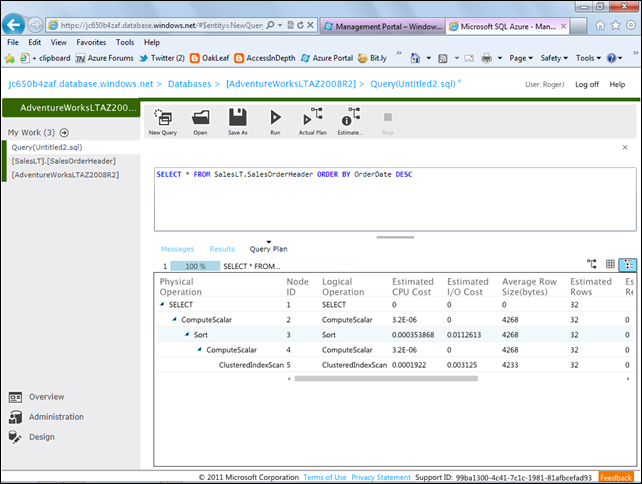The height and width of the screenshot is (484, 642).
Task: Open the Page dropdown menu
Action: pyautogui.click(x=521, y=58)
